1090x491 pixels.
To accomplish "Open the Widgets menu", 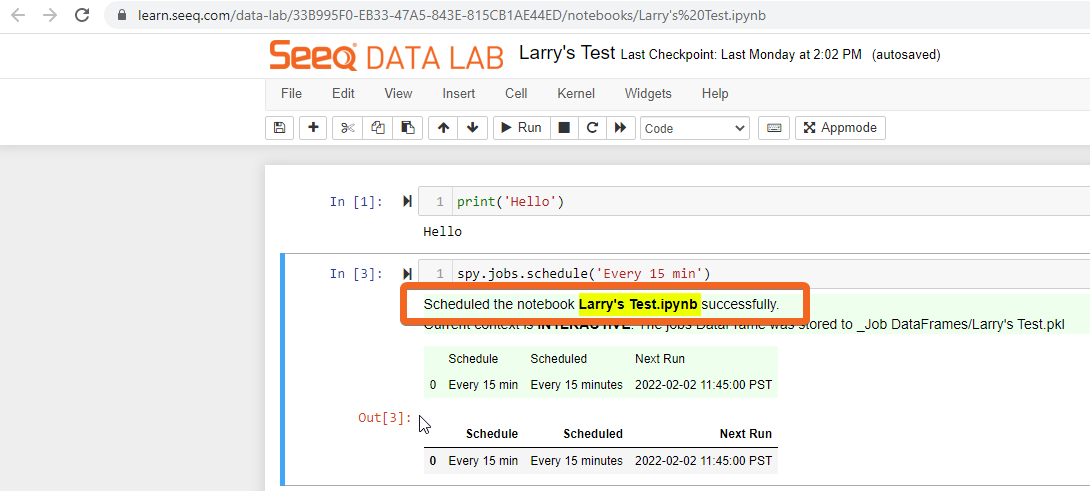I will click(648, 93).
